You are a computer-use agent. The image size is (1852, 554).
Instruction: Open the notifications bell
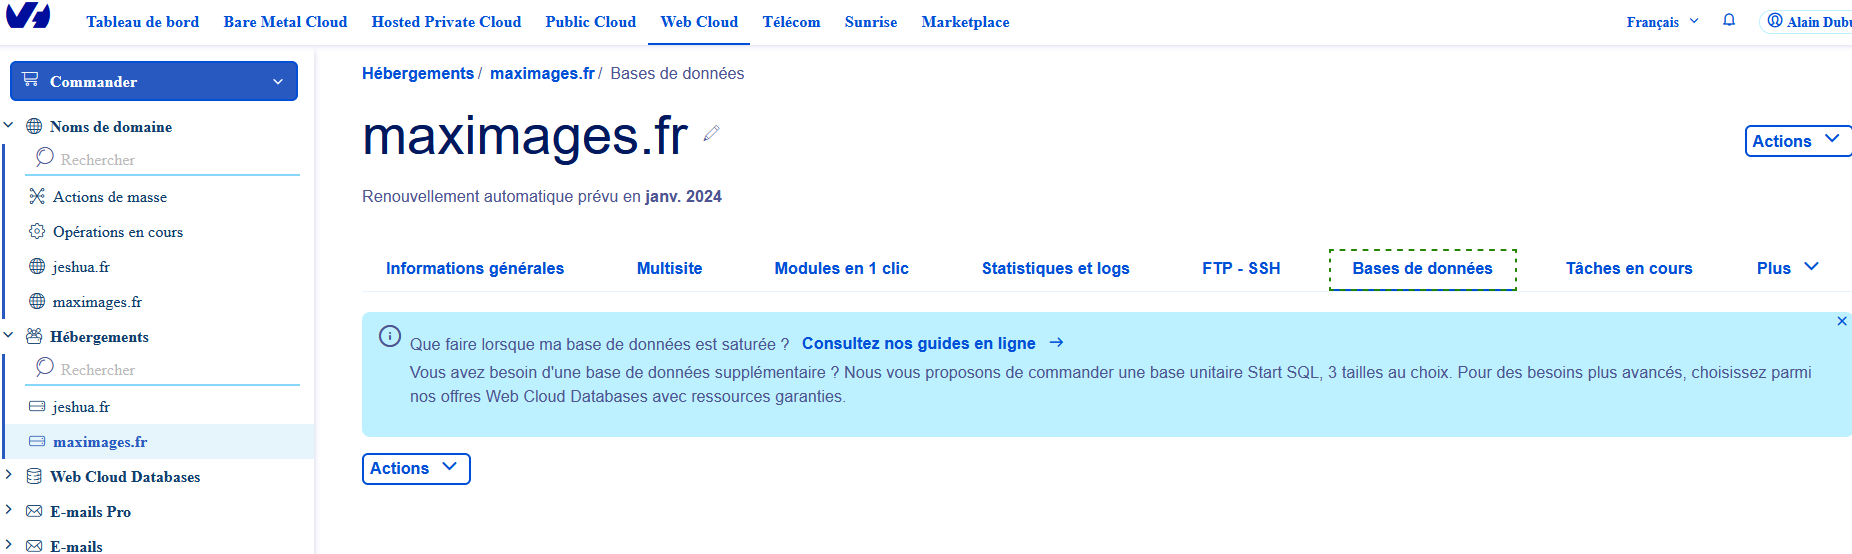pyautogui.click(x=1729, y=20)
